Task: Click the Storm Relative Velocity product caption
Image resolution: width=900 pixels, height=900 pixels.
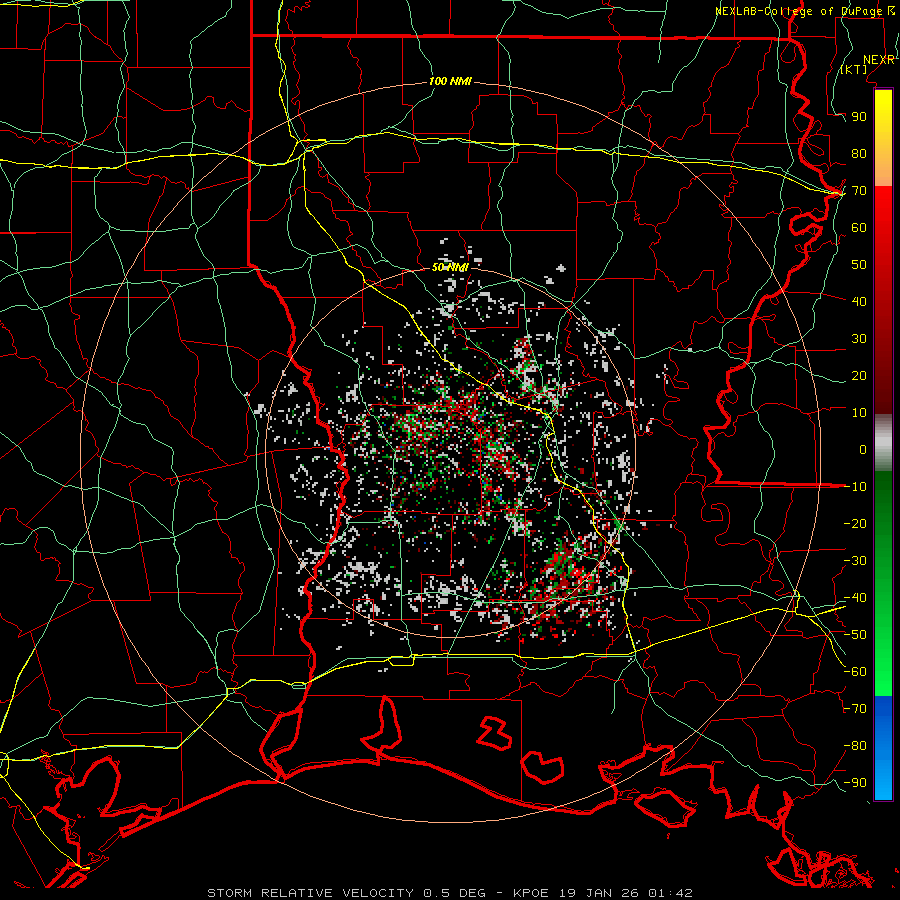Action: (x=450, y=893)
